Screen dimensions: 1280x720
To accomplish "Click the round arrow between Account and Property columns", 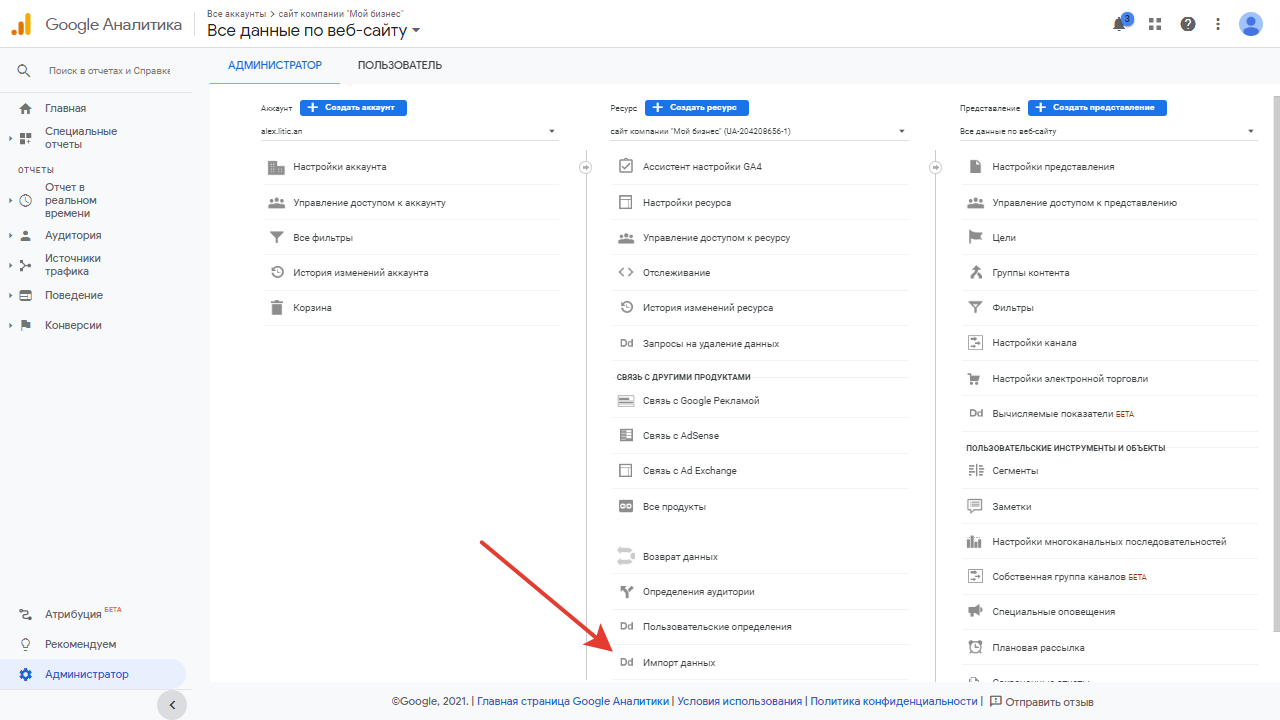I will coord(586,167).
